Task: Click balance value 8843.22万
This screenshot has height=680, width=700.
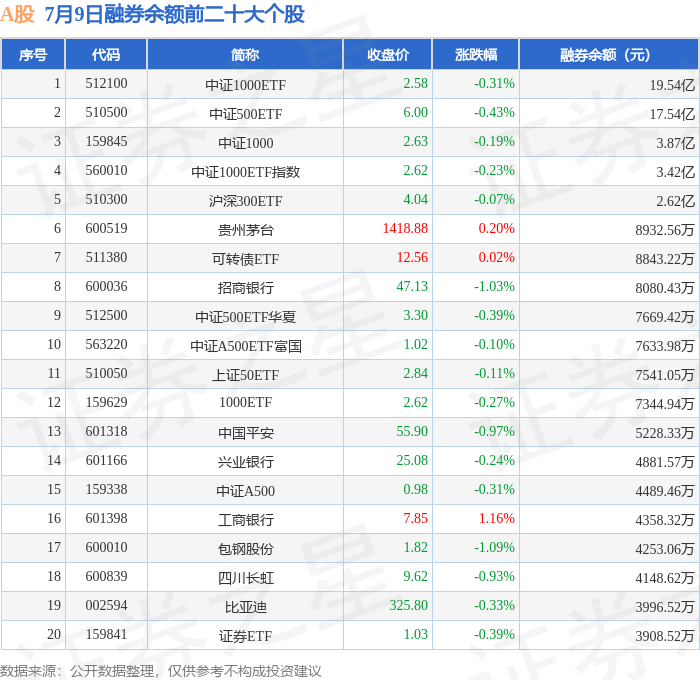Action: point(665,259)
